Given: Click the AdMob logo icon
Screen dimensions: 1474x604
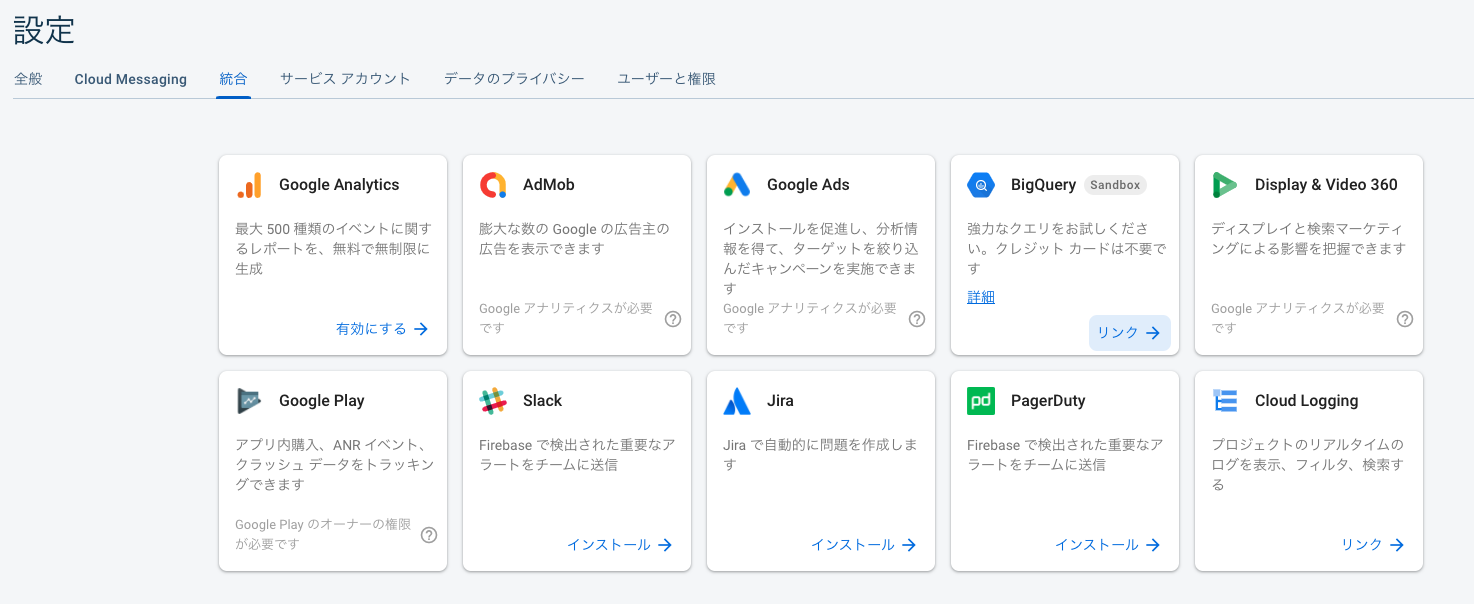Looking at the screenshot, I should pyautogui.click(x=493, y=185).
